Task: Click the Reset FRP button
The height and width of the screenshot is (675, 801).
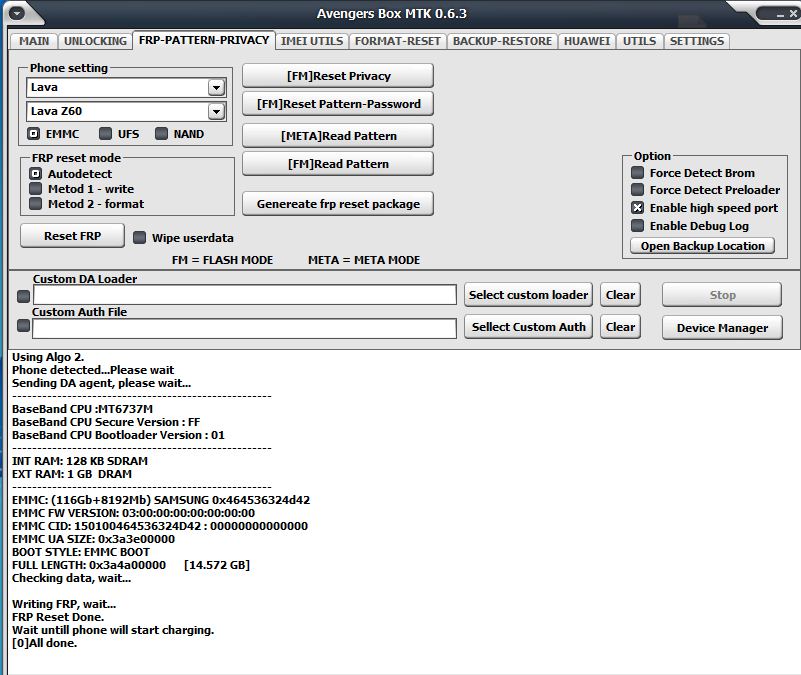Action: pos(73,236)
